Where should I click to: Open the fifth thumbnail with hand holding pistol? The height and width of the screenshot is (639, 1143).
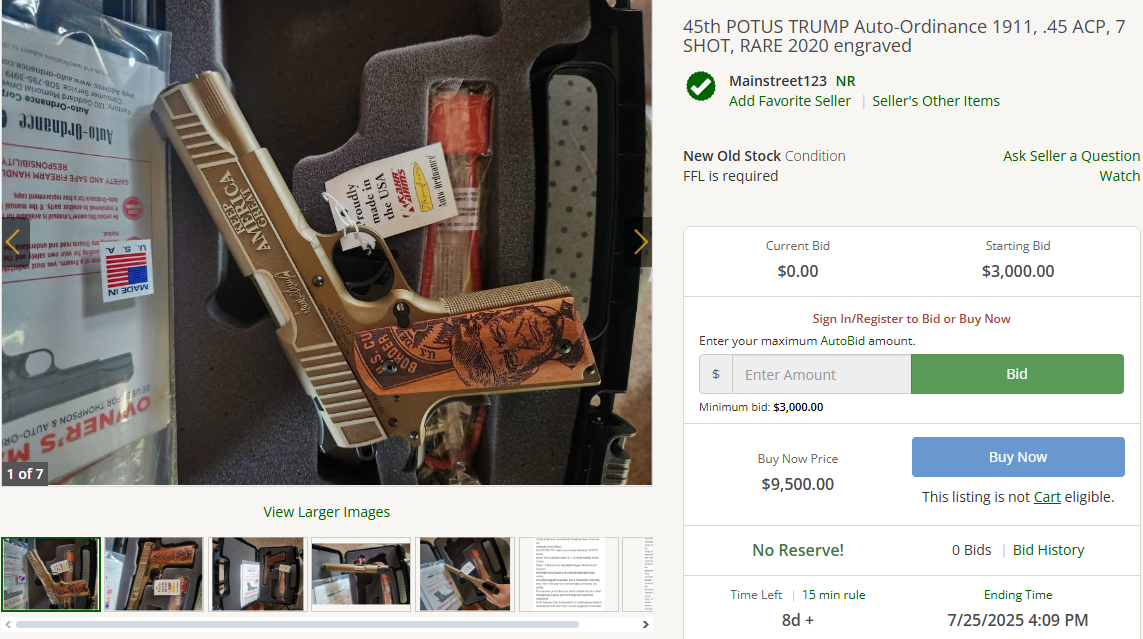tap(465, 574)
